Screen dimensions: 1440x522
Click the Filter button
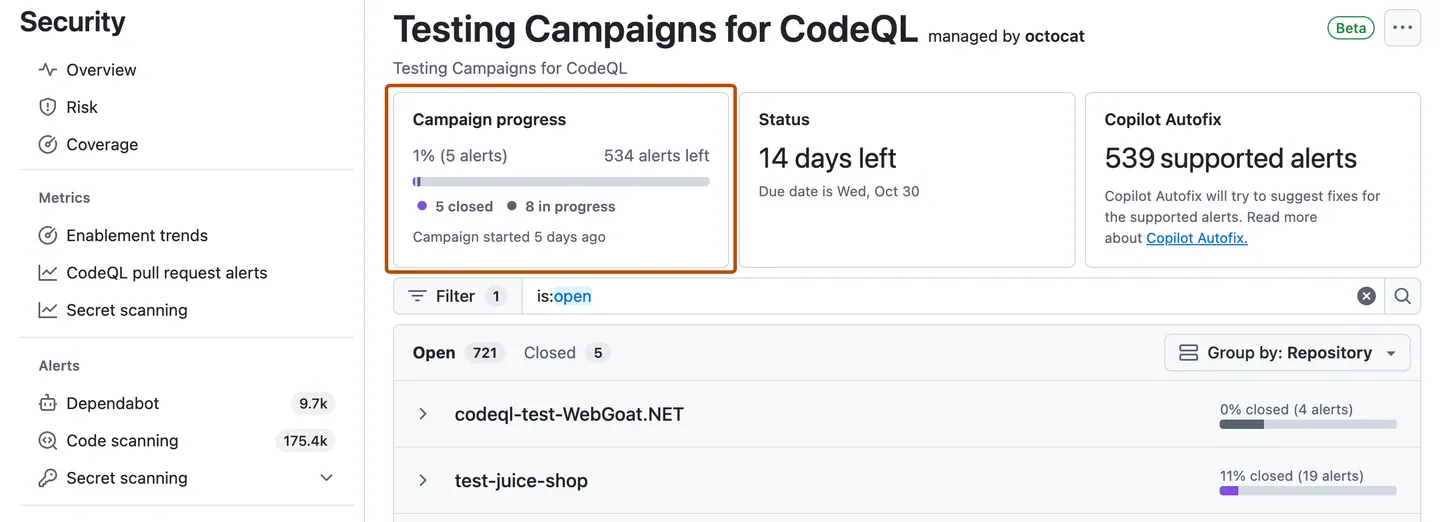[457, 296]
